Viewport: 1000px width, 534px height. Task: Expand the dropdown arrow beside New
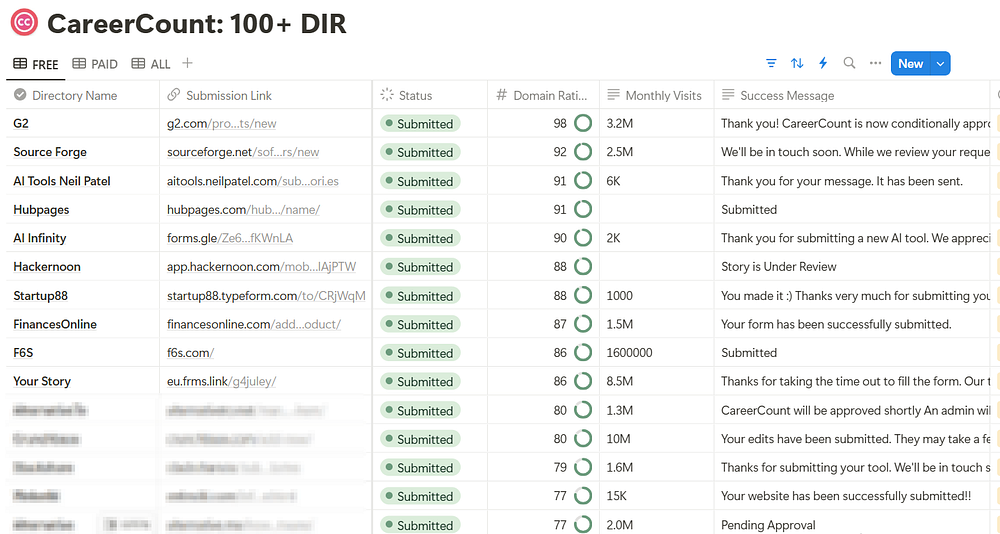940,64
